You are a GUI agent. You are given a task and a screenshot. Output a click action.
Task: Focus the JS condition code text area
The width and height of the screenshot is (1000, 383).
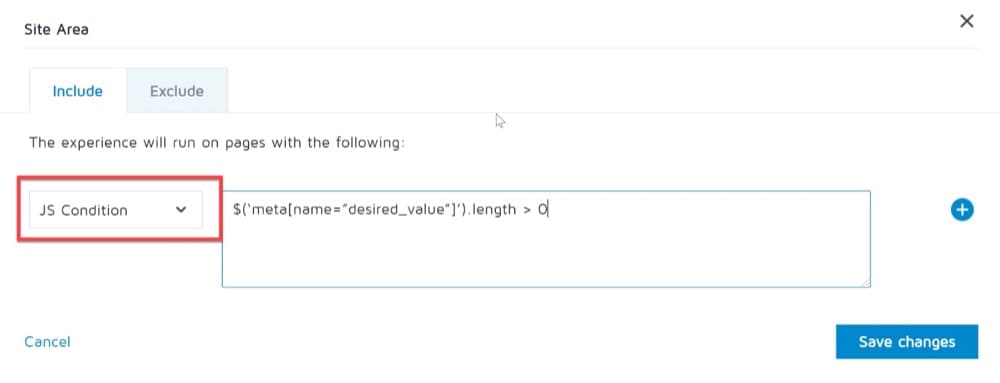[546, 239]
